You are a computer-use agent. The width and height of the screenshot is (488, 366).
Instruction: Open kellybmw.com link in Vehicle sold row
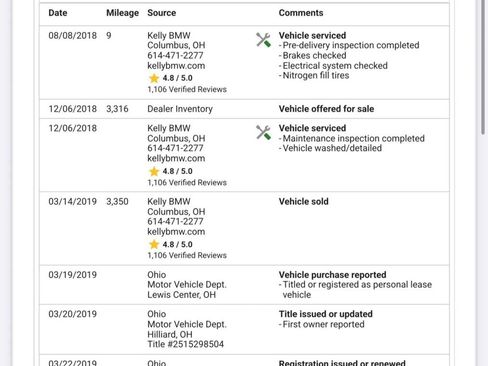pos(176,232)
